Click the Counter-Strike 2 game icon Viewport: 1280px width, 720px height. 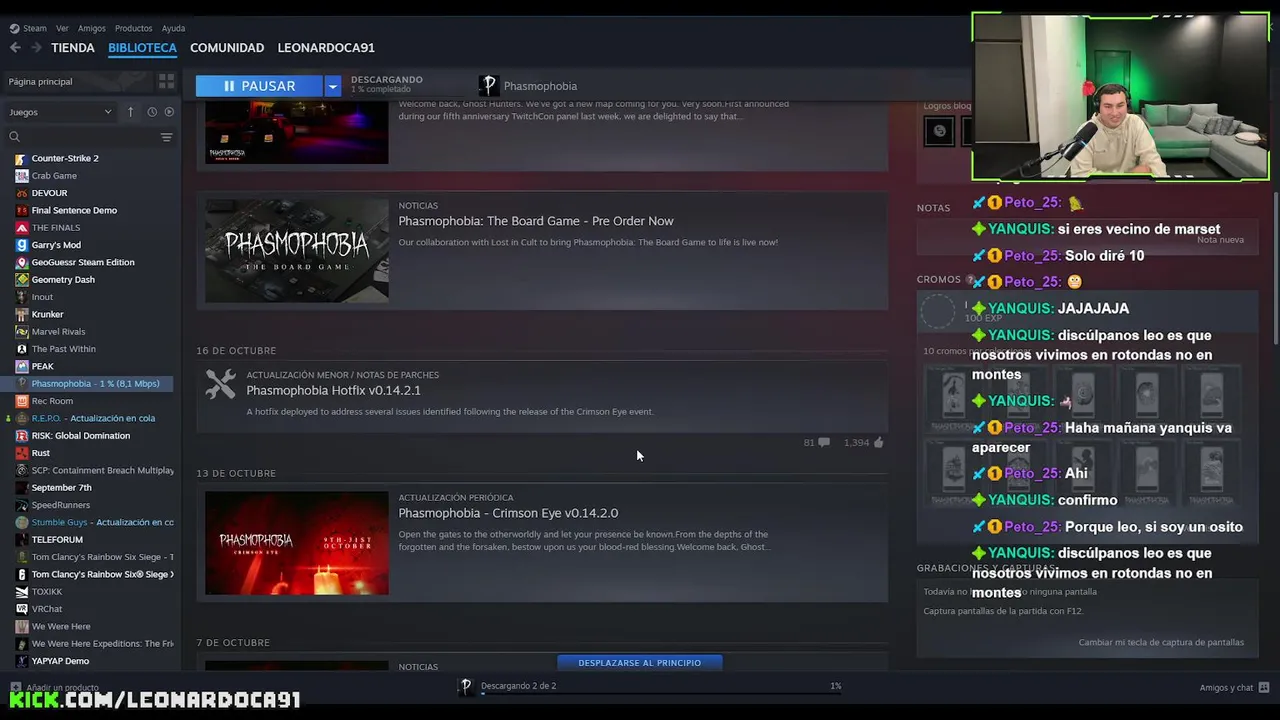[x=22, y=158]
